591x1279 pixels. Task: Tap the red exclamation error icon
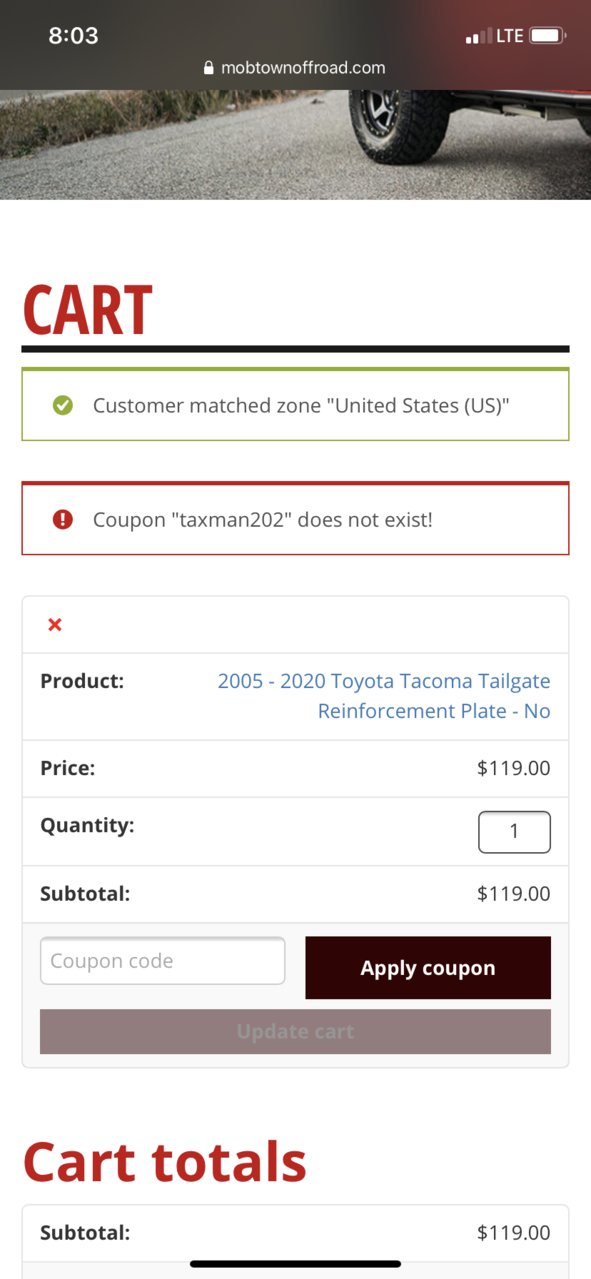pyautogui.click(x=62, y=519)
